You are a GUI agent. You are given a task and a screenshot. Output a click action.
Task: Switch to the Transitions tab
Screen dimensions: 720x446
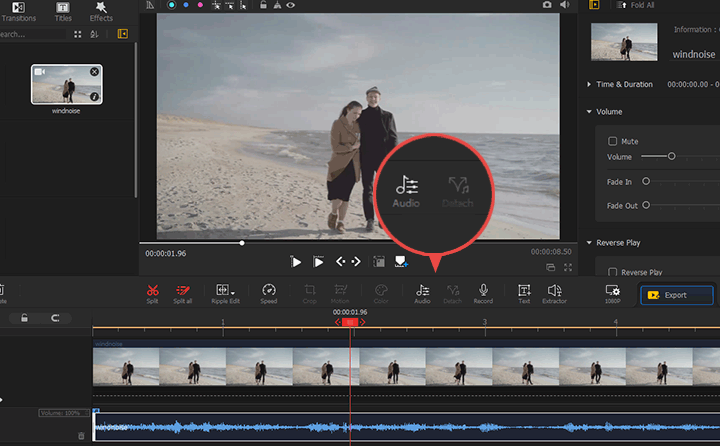point(18,11)
